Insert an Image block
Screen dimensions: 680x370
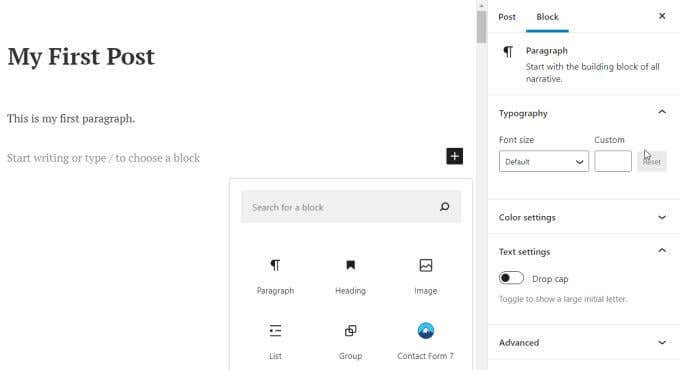425,276
